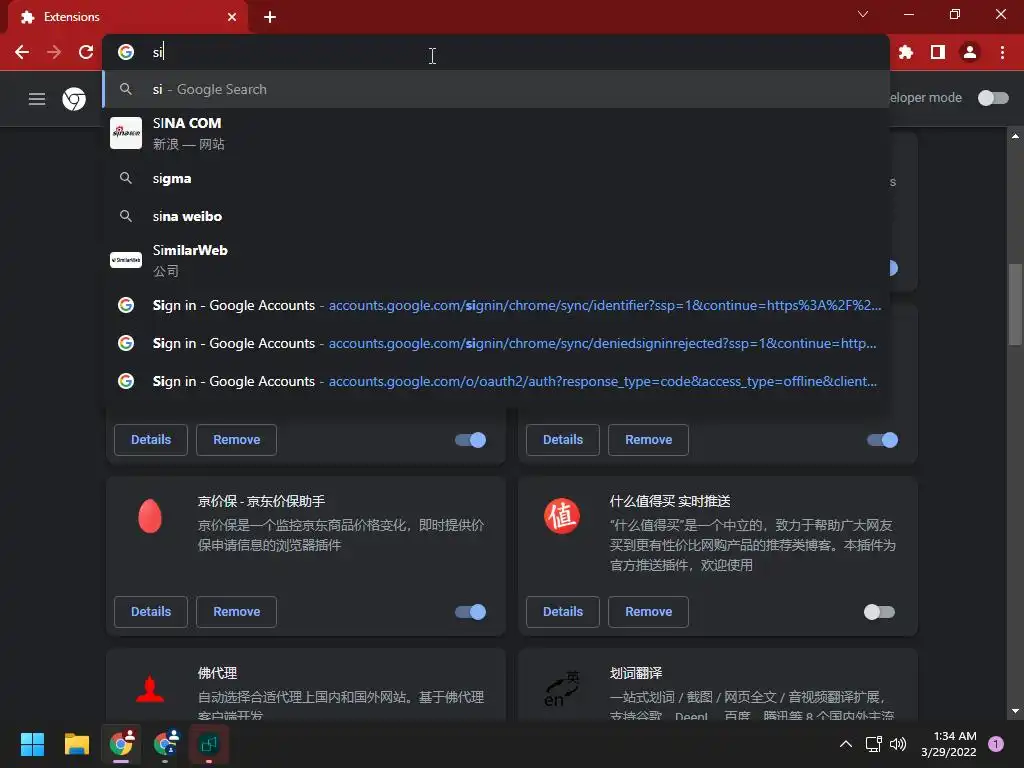This screenshot has height=768, width=1024.
Task: Click the scrollbar up arrow
Action: click(1015, 136)
